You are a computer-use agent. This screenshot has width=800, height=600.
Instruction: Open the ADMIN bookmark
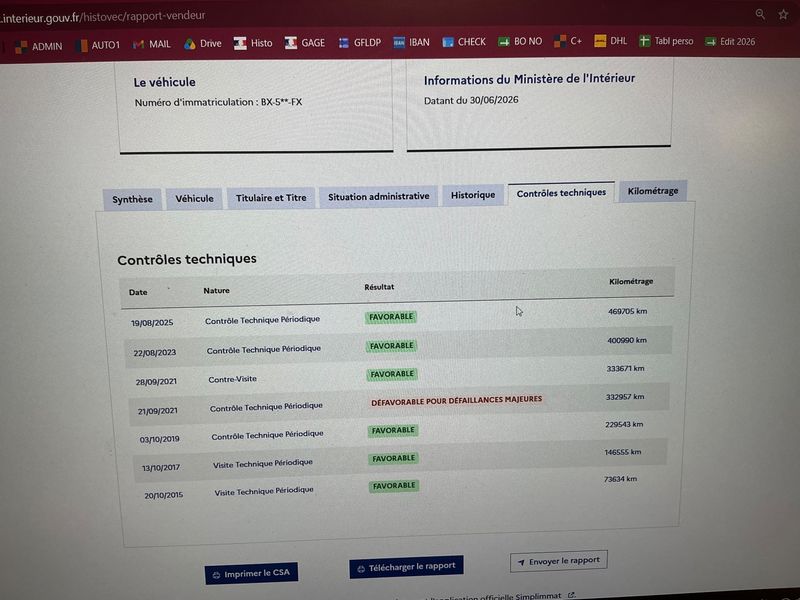tap(39, 46)
